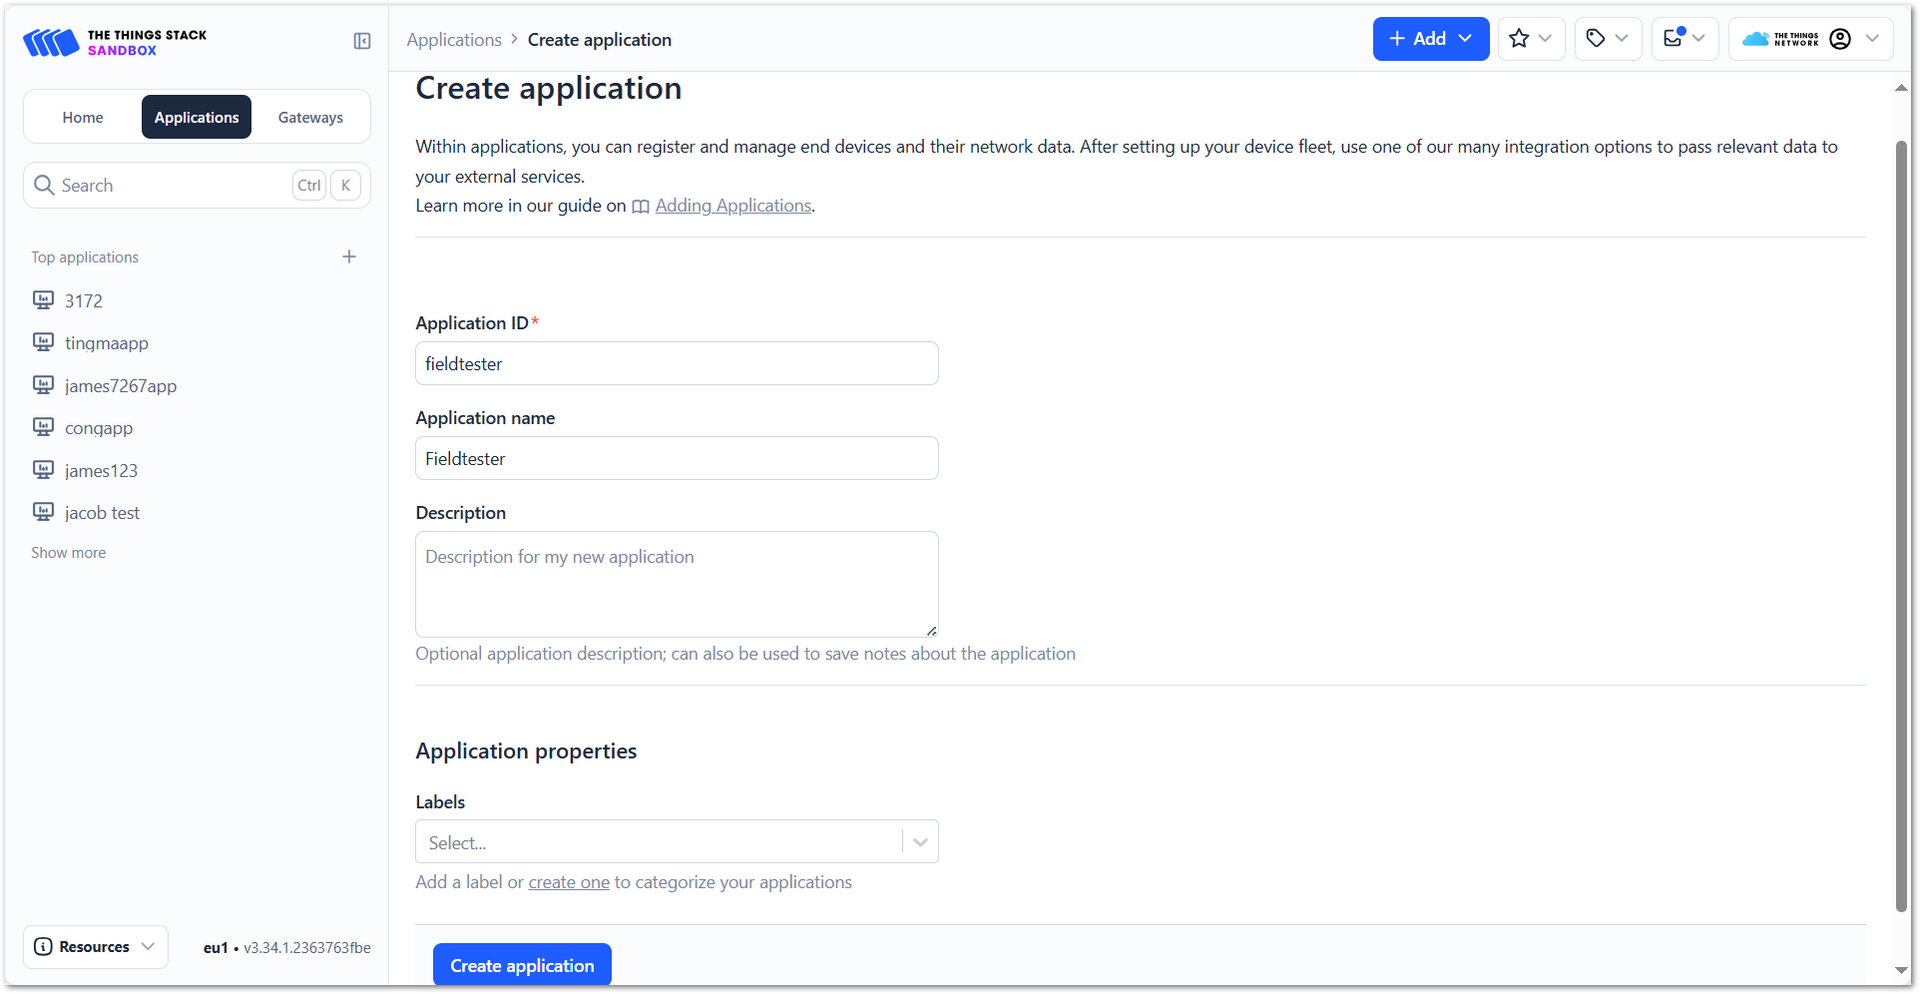The width and height of the screenshot is (1920, 994).
Task: Click the Create application button
Action: [x=522, y=965]
